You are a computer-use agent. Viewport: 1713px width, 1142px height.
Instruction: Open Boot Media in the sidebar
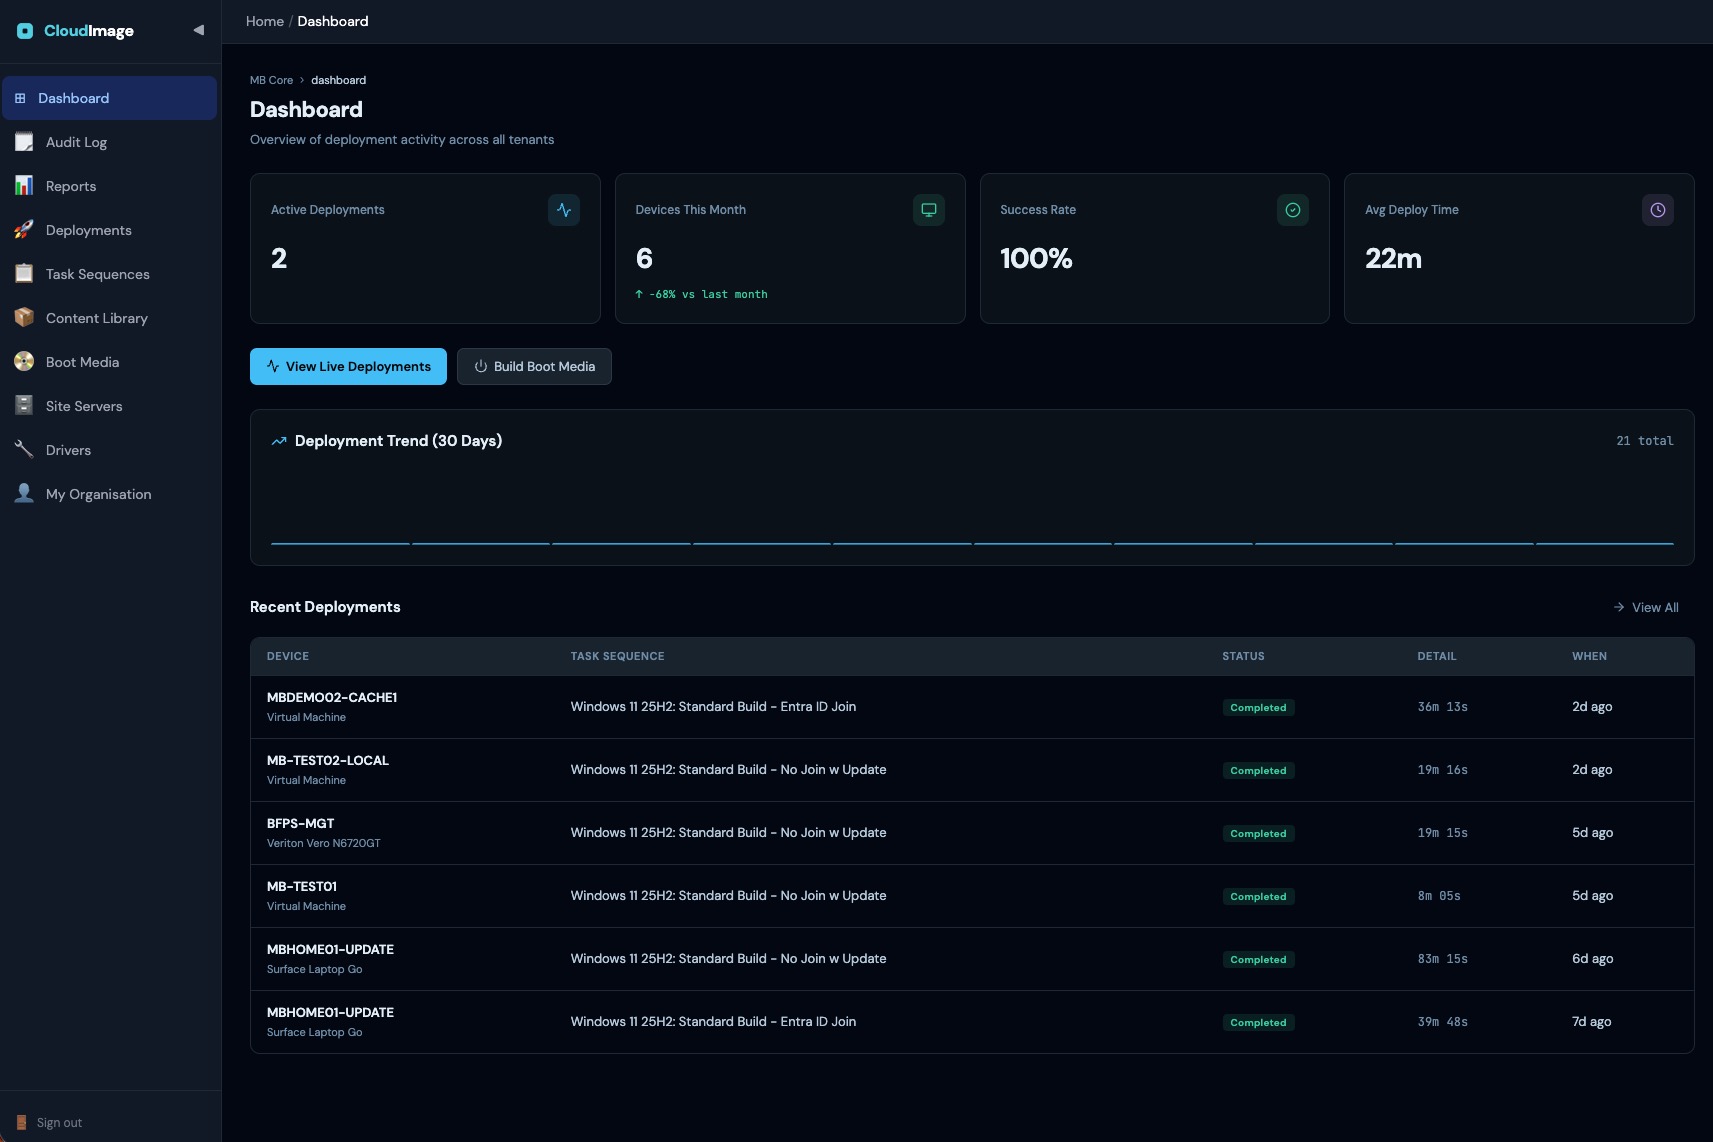point(109,362)
